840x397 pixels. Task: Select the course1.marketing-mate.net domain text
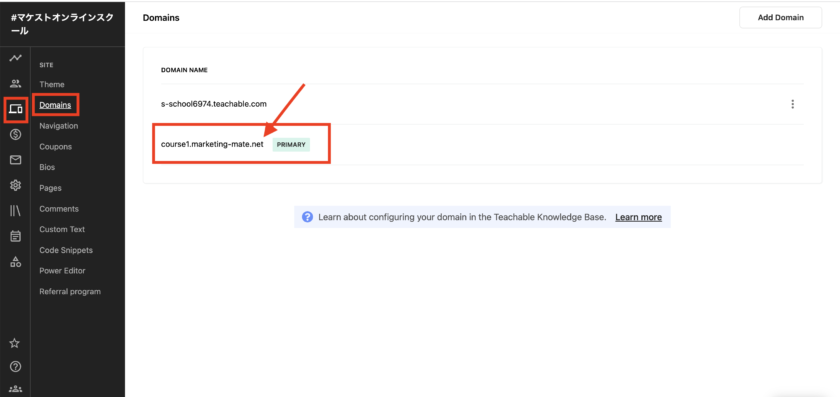coord(212,144)
